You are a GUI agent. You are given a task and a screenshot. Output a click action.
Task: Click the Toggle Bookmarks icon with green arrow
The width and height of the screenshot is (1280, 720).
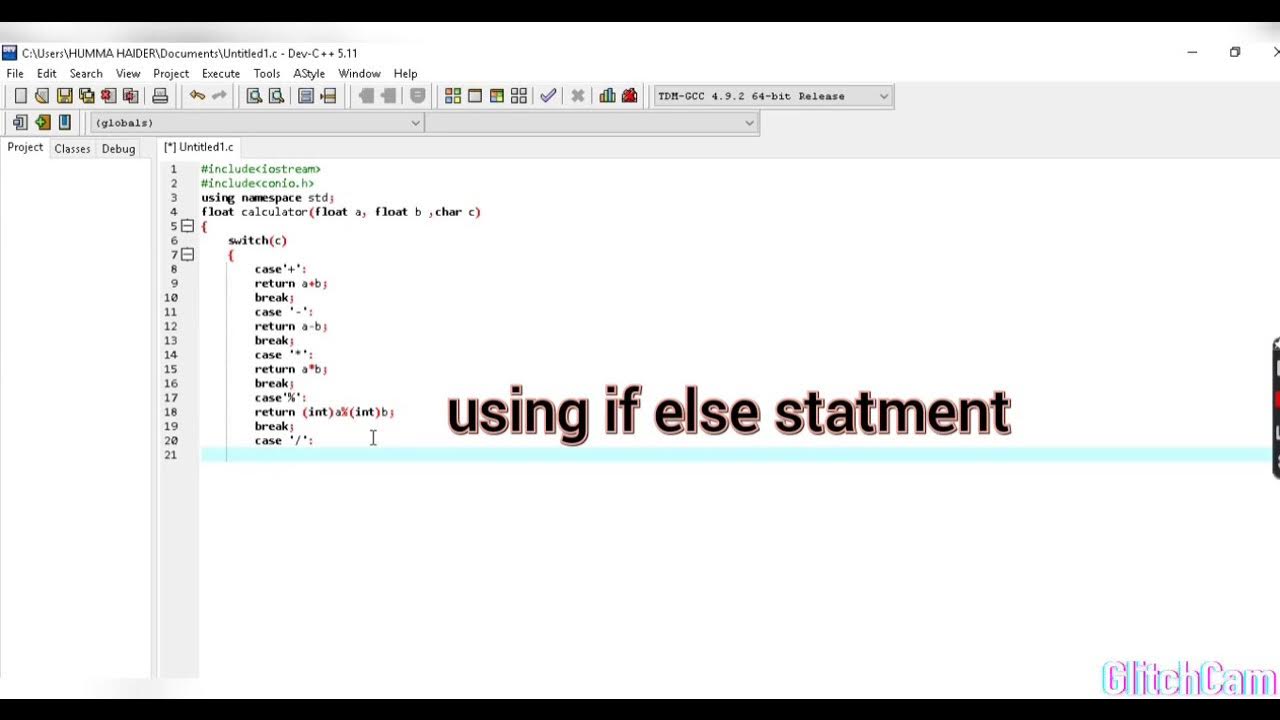(42, 122)
